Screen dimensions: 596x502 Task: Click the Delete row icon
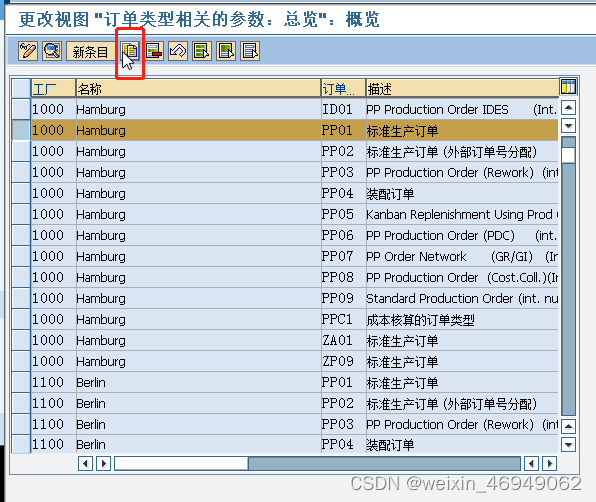154,51
